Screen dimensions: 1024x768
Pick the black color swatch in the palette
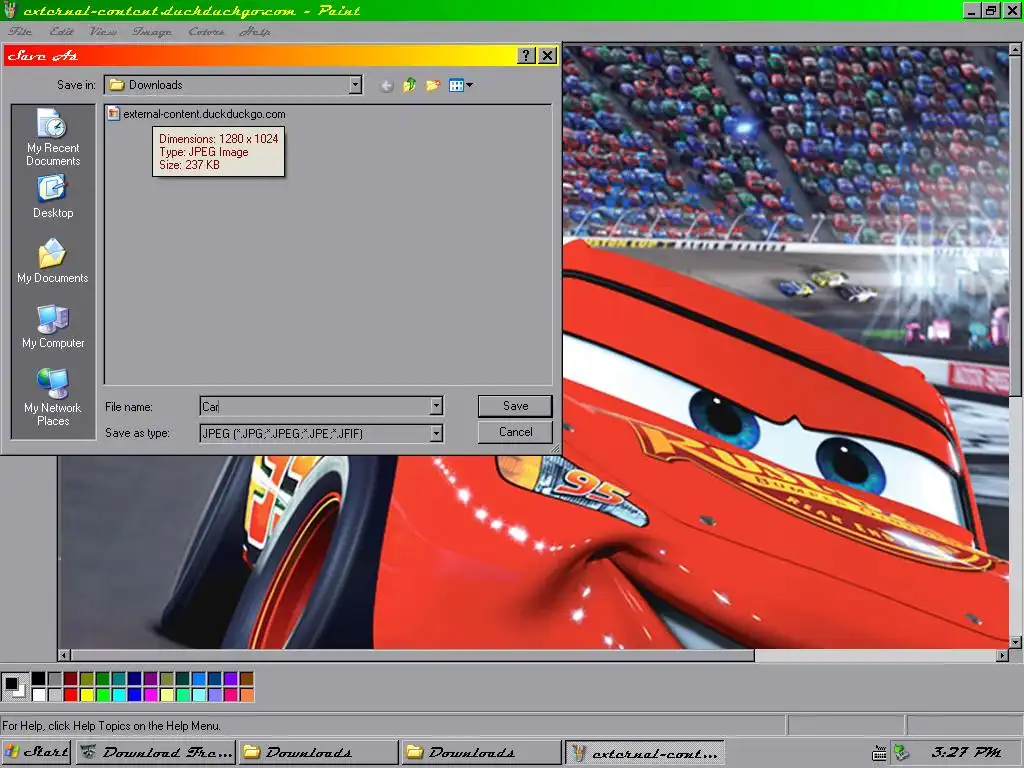click(39, 679)
